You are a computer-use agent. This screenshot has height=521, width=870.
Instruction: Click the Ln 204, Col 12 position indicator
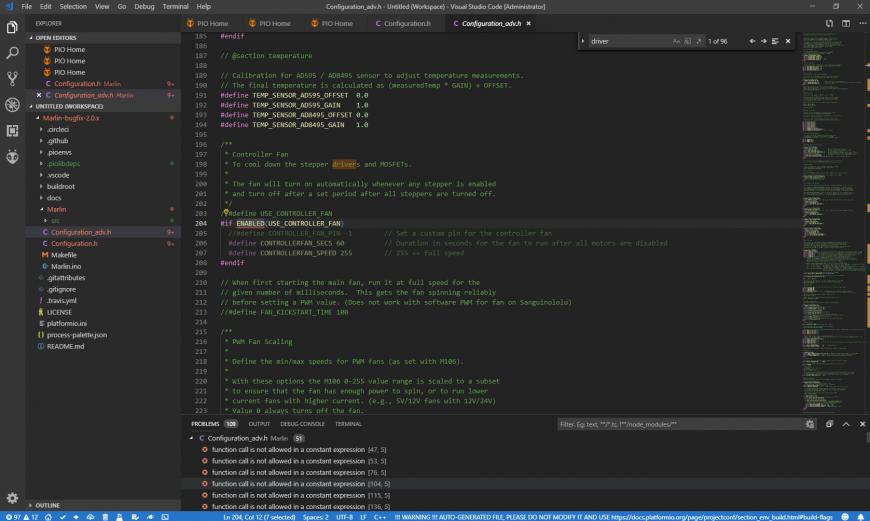pos(259,517)
